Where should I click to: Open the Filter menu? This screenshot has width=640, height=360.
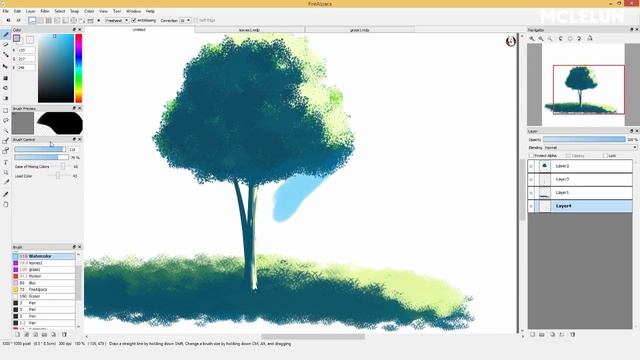click(45, 11)
